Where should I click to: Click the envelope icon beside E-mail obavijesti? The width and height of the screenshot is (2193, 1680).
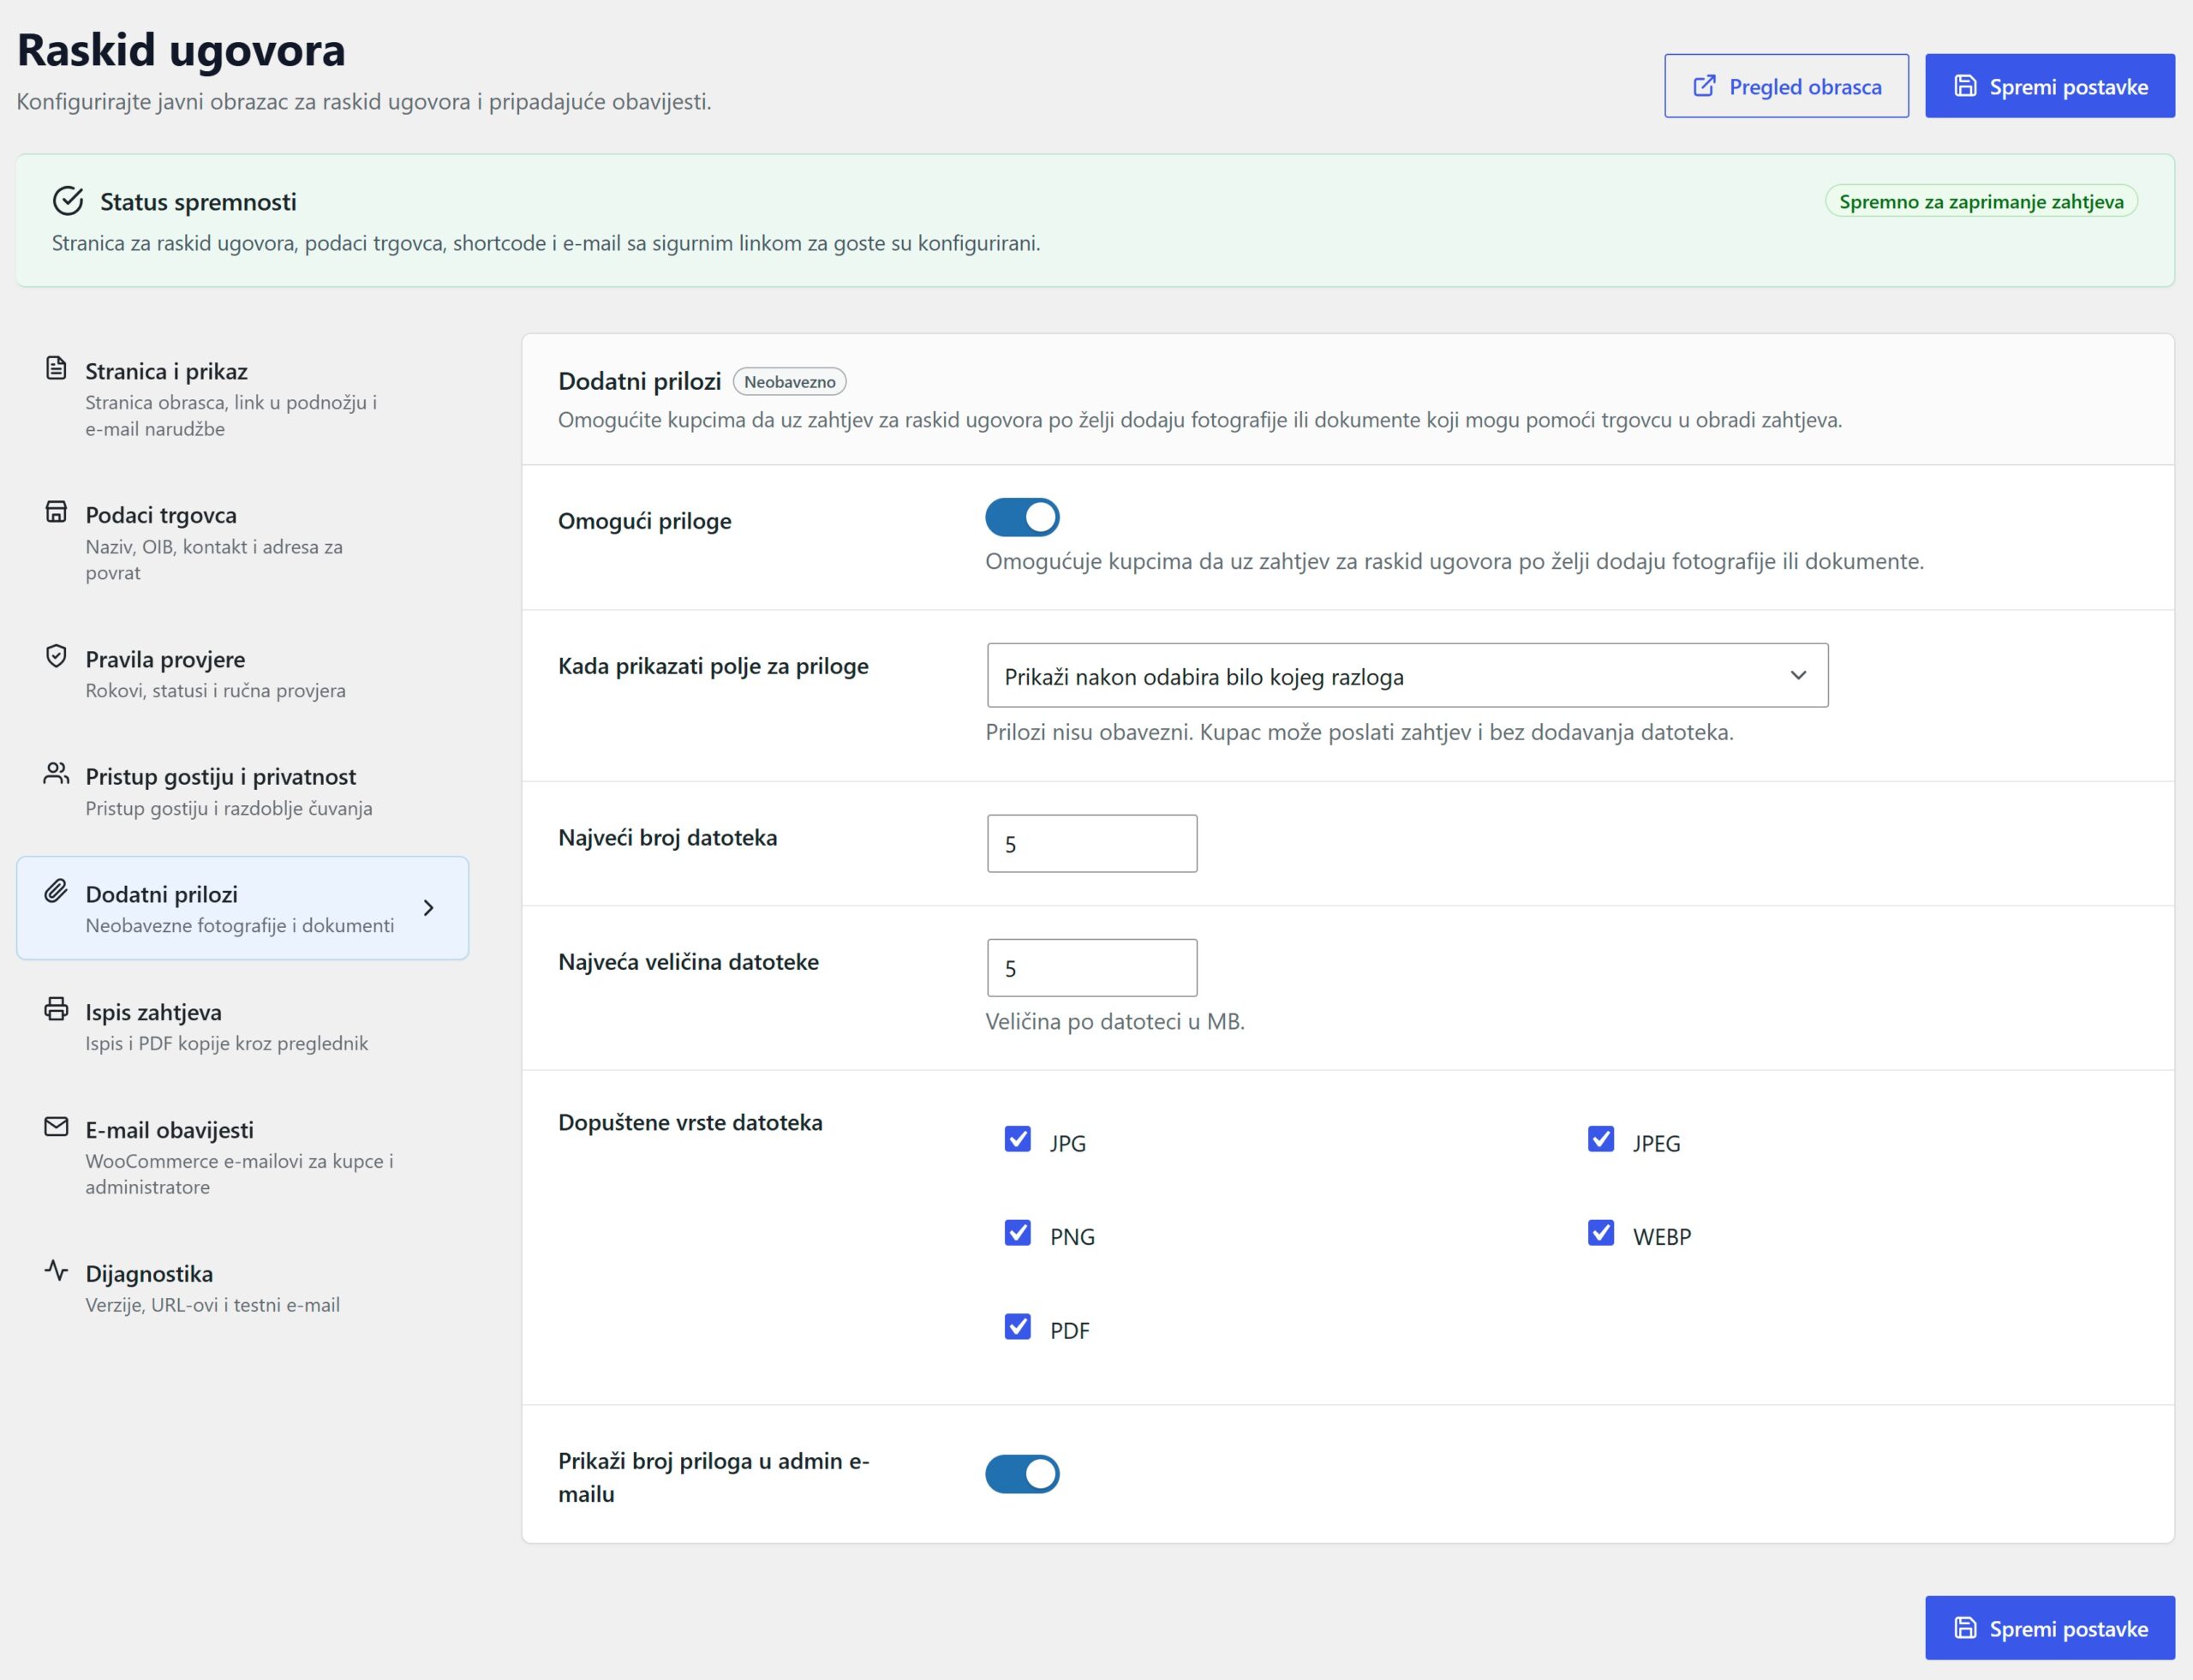(x=56, y=1127)
